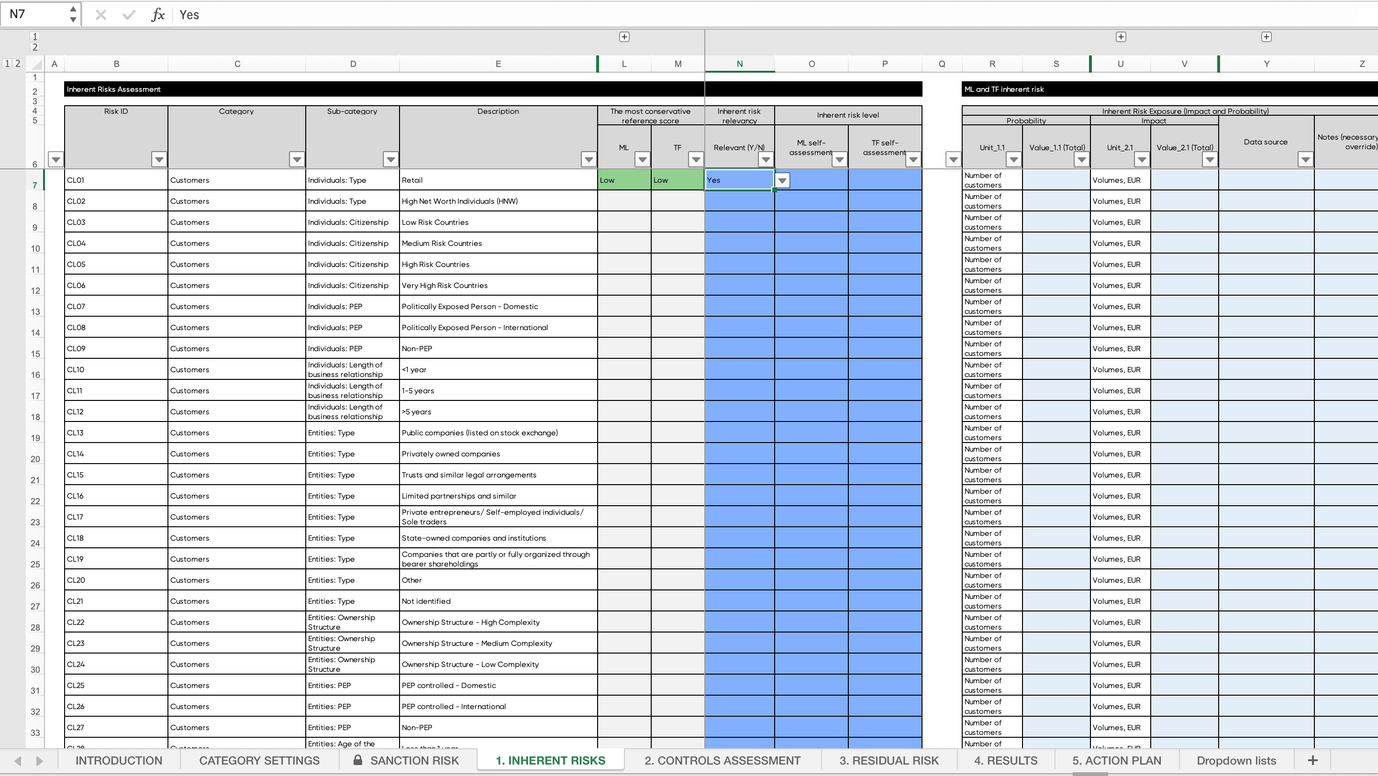This screenshot has height=776, width=1378.
Task: Expand the collapsed column group above column L
Action: [624, 36]
